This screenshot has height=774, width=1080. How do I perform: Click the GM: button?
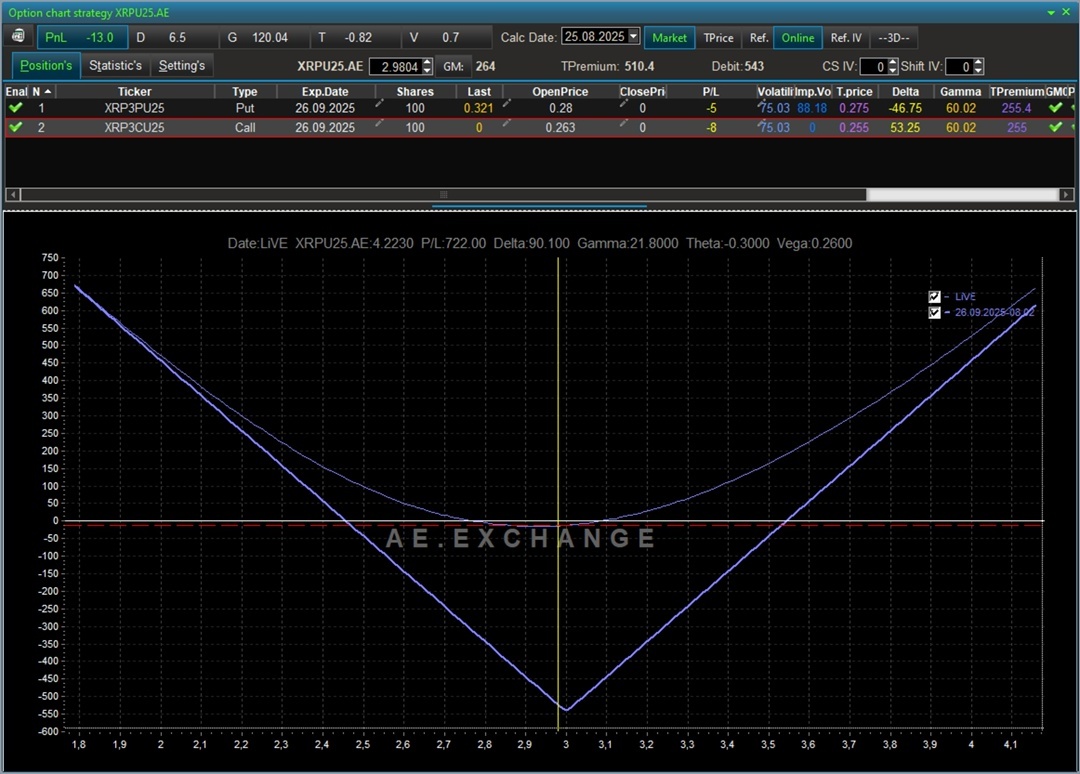point(453,67)
